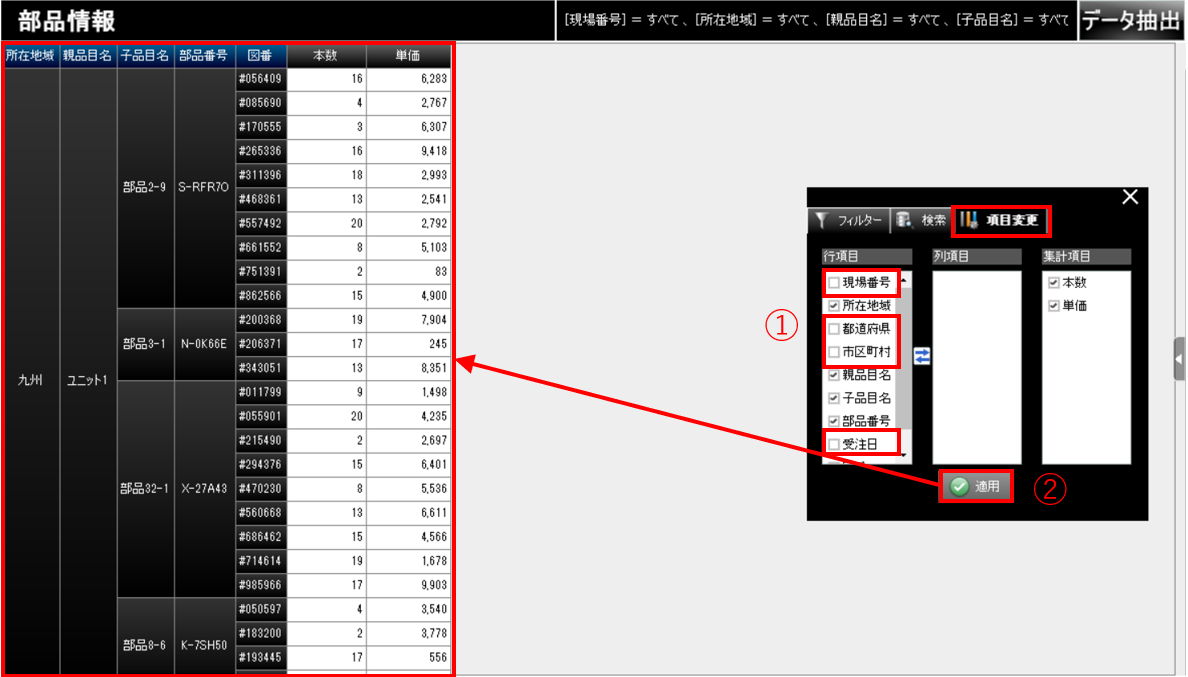Enable the 受注日 row item
This screenshot has height=677, width=1188.
pos(834,444)
